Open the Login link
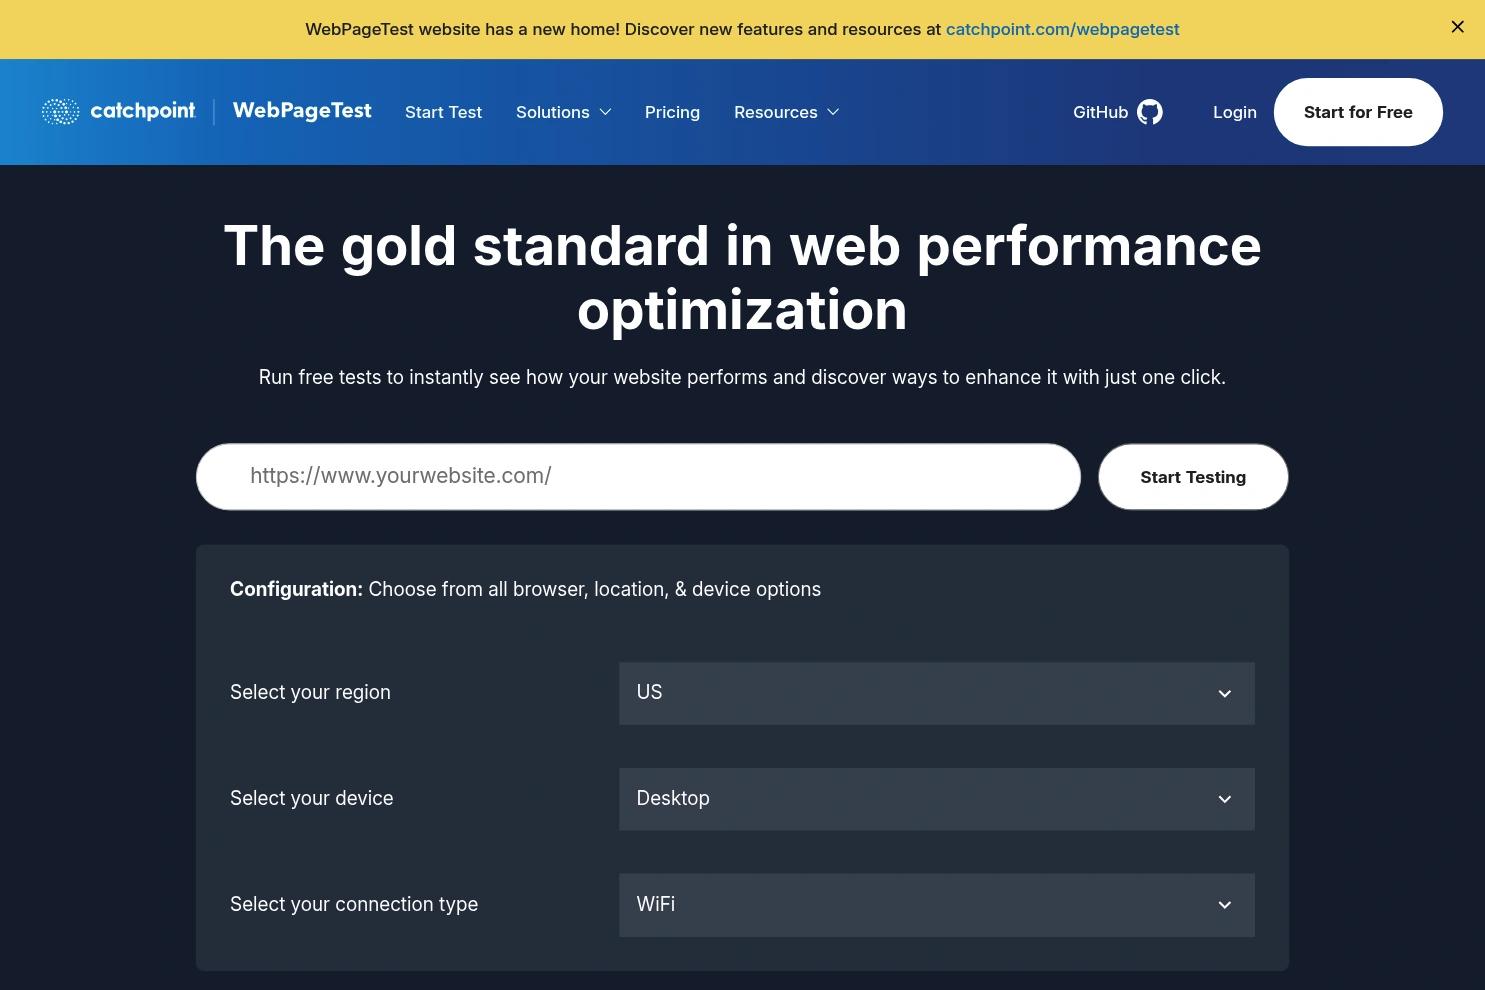 click(1234, 112)
